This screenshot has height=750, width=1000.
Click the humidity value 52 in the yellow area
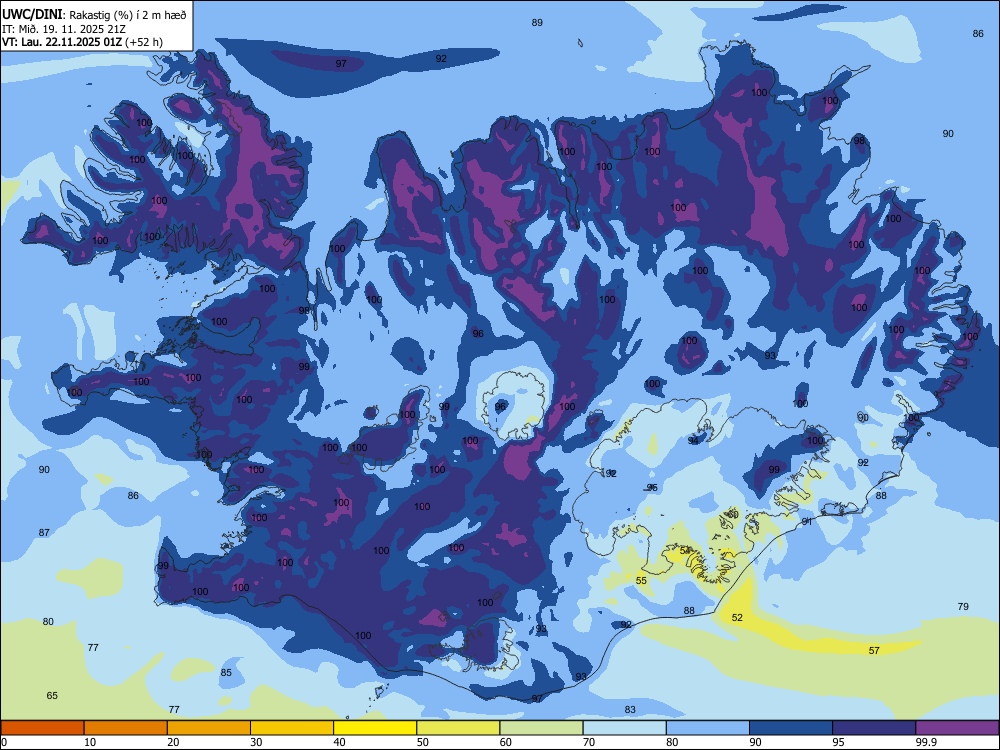tap(737, 617)
